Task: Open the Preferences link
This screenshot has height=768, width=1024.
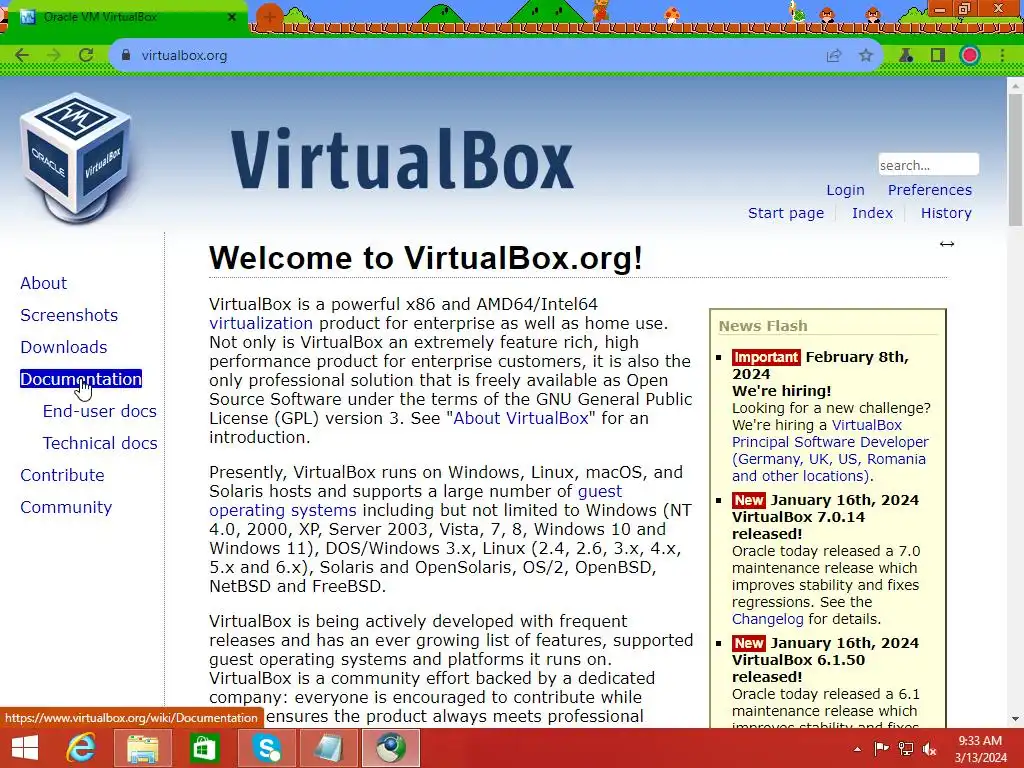Action: click(929, 190)
